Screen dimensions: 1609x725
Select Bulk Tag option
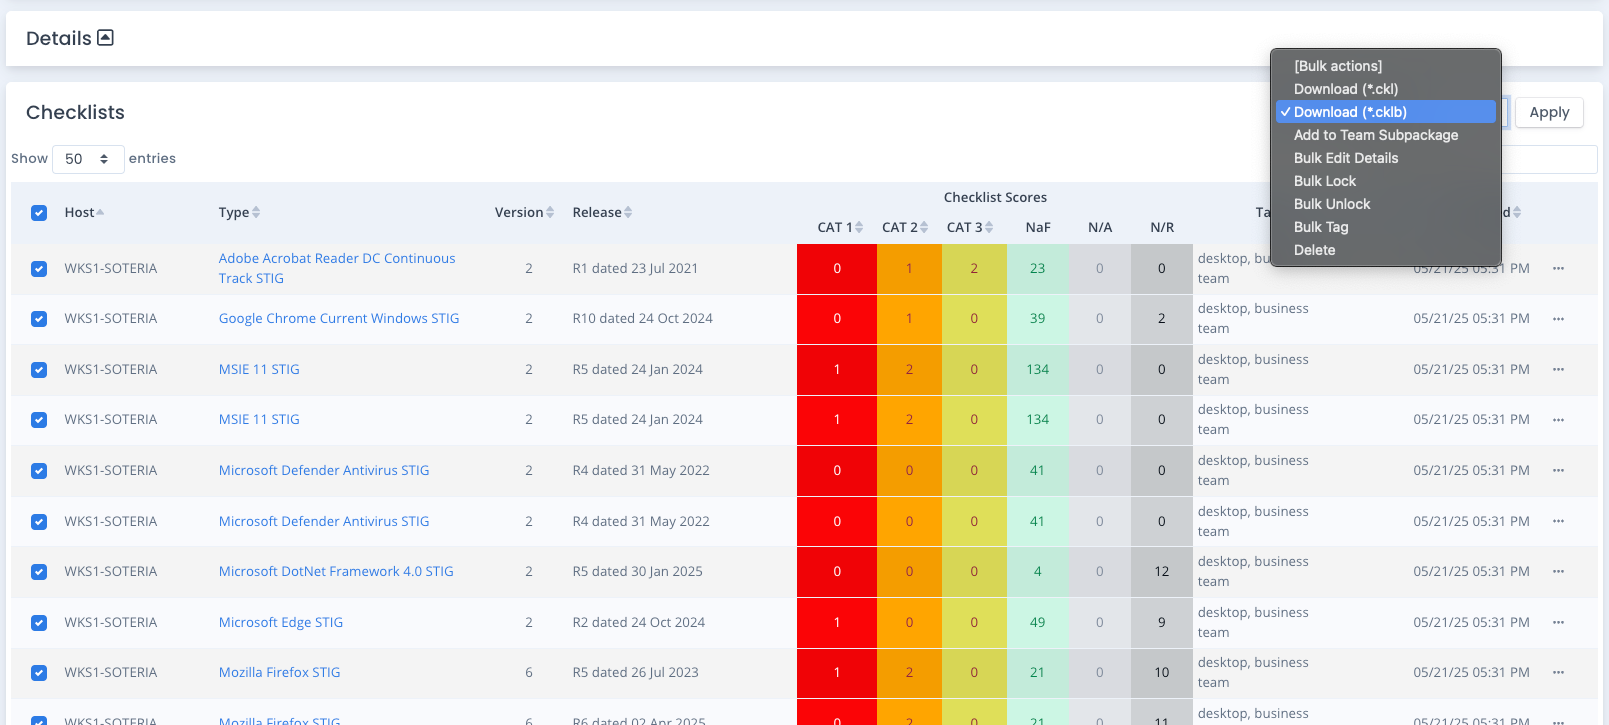(x=1386, y=227)
